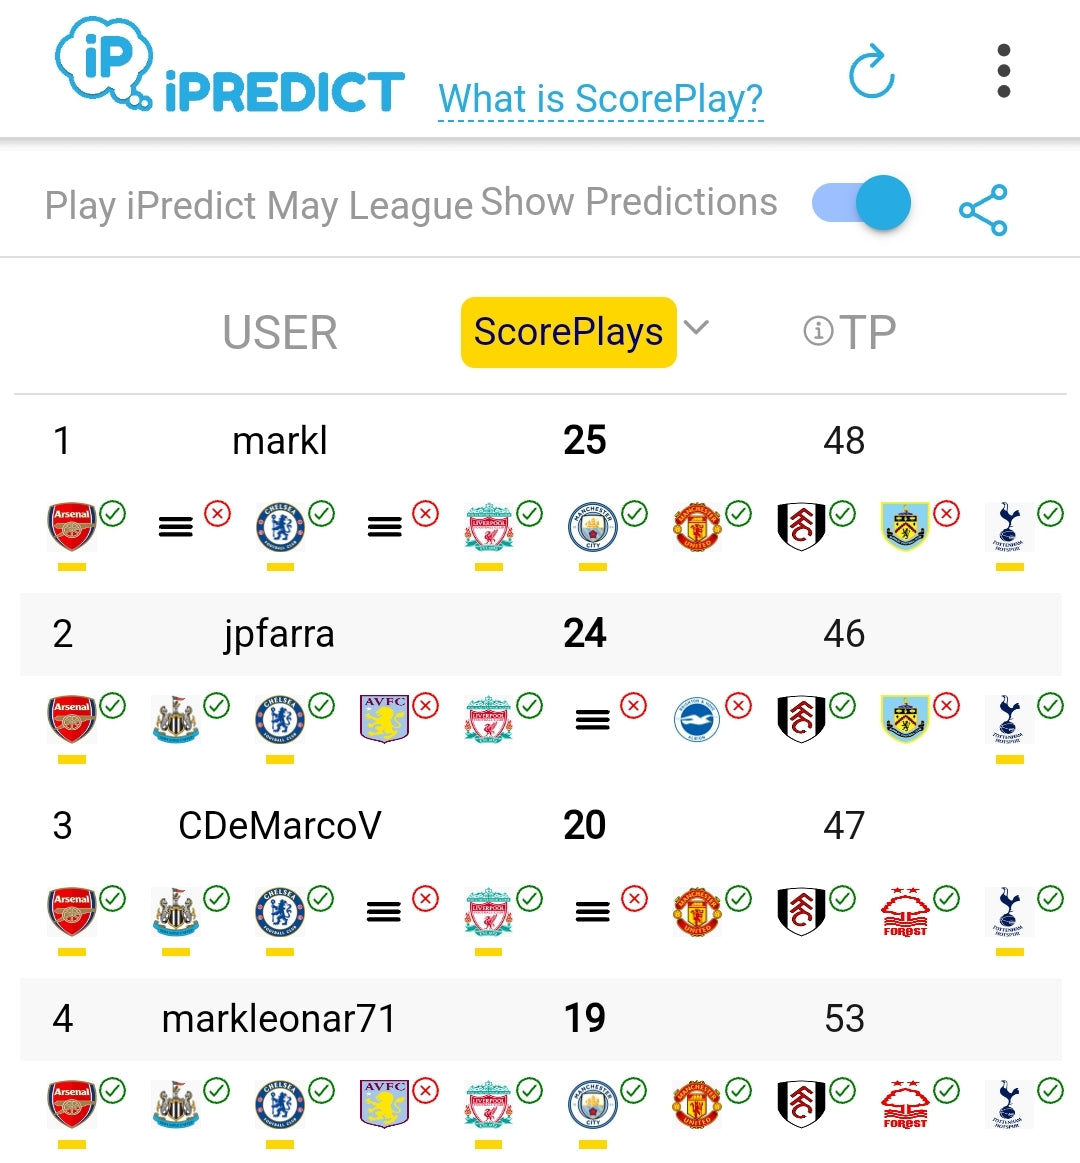
Task: Open markl's user row
Action: tap(280, 440)
